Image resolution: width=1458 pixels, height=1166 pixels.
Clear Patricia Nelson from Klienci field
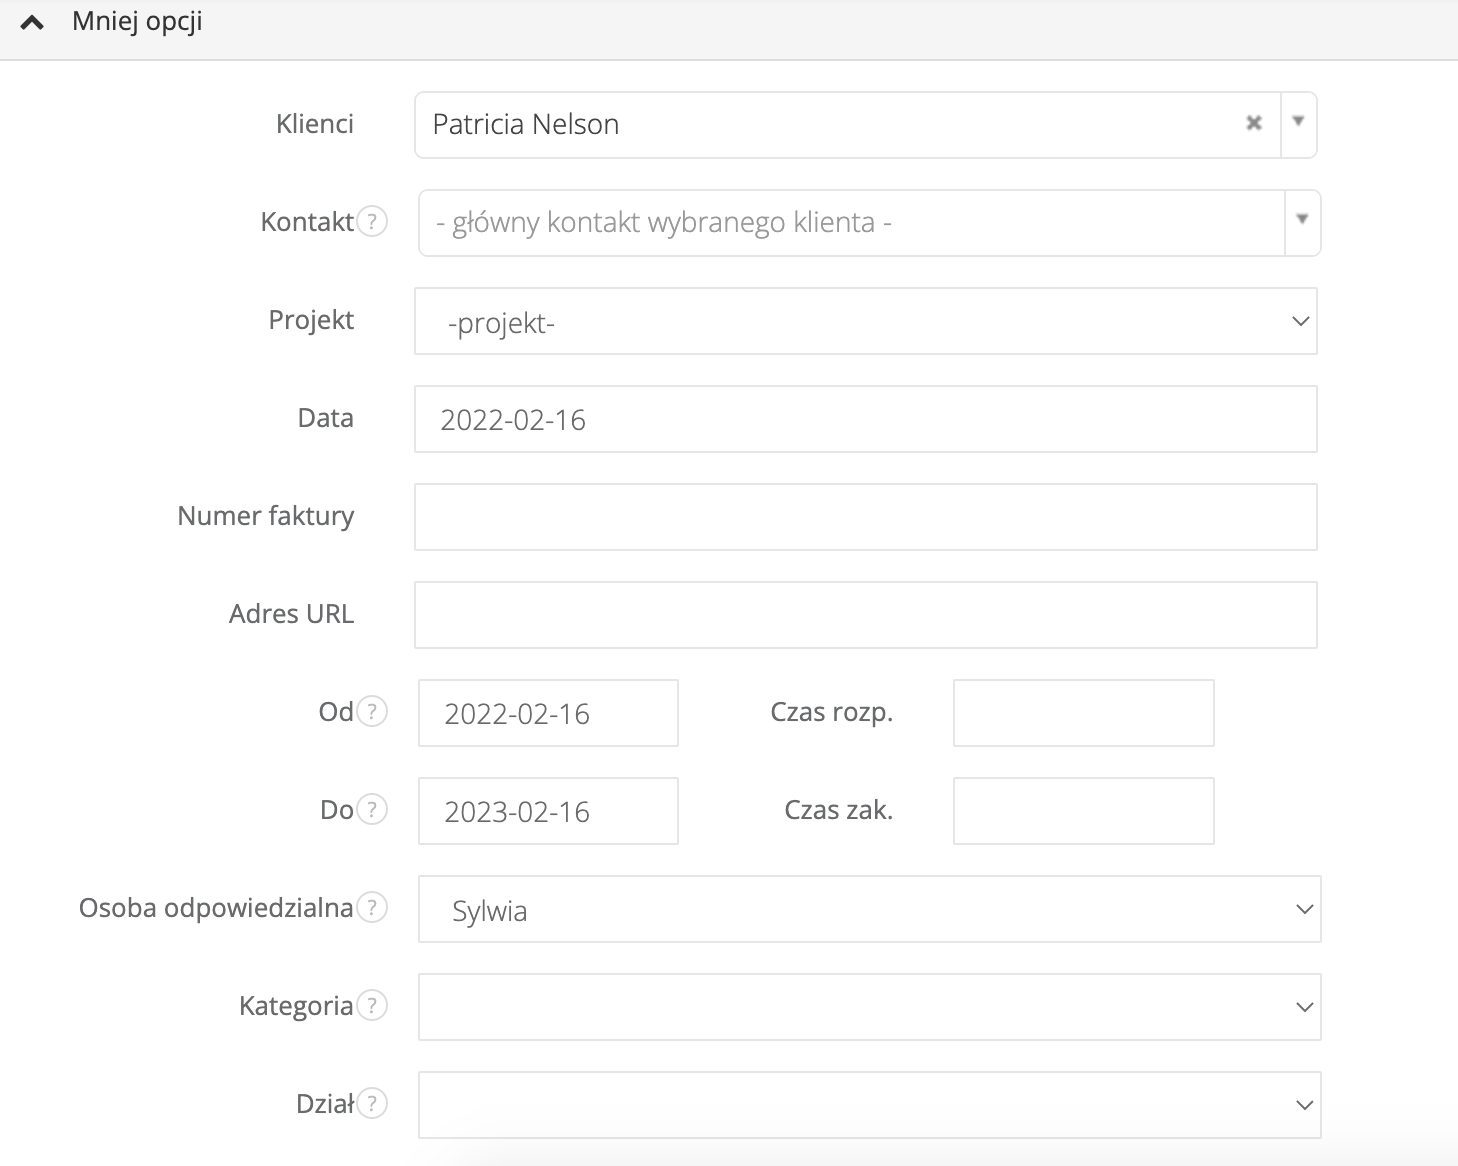pyautogui.click(x=1253, y=123)
